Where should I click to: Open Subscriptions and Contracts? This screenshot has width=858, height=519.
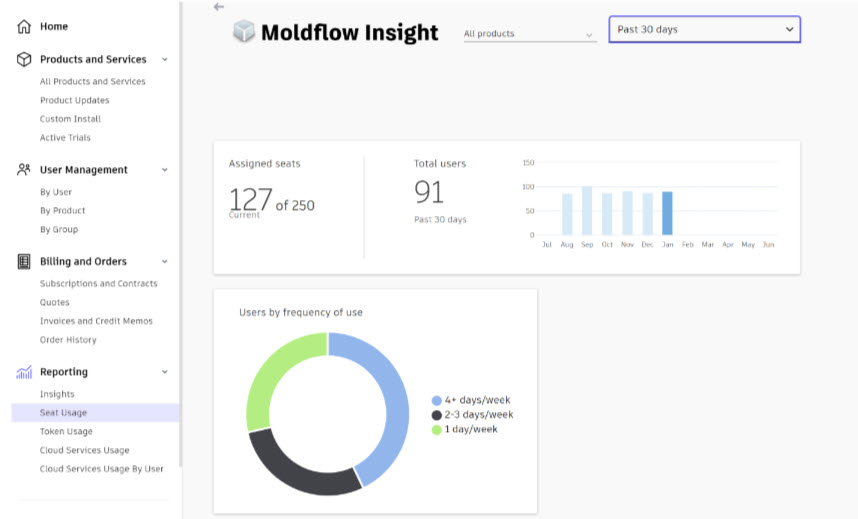98,284
